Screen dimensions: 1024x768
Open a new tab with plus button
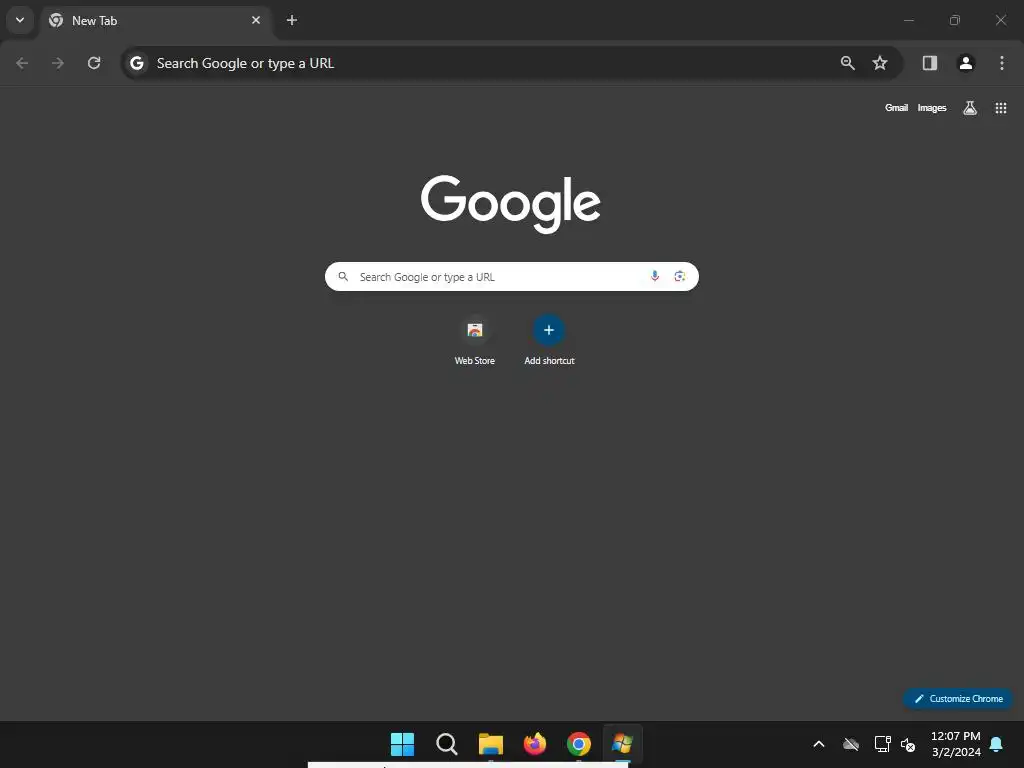(292, 20)
